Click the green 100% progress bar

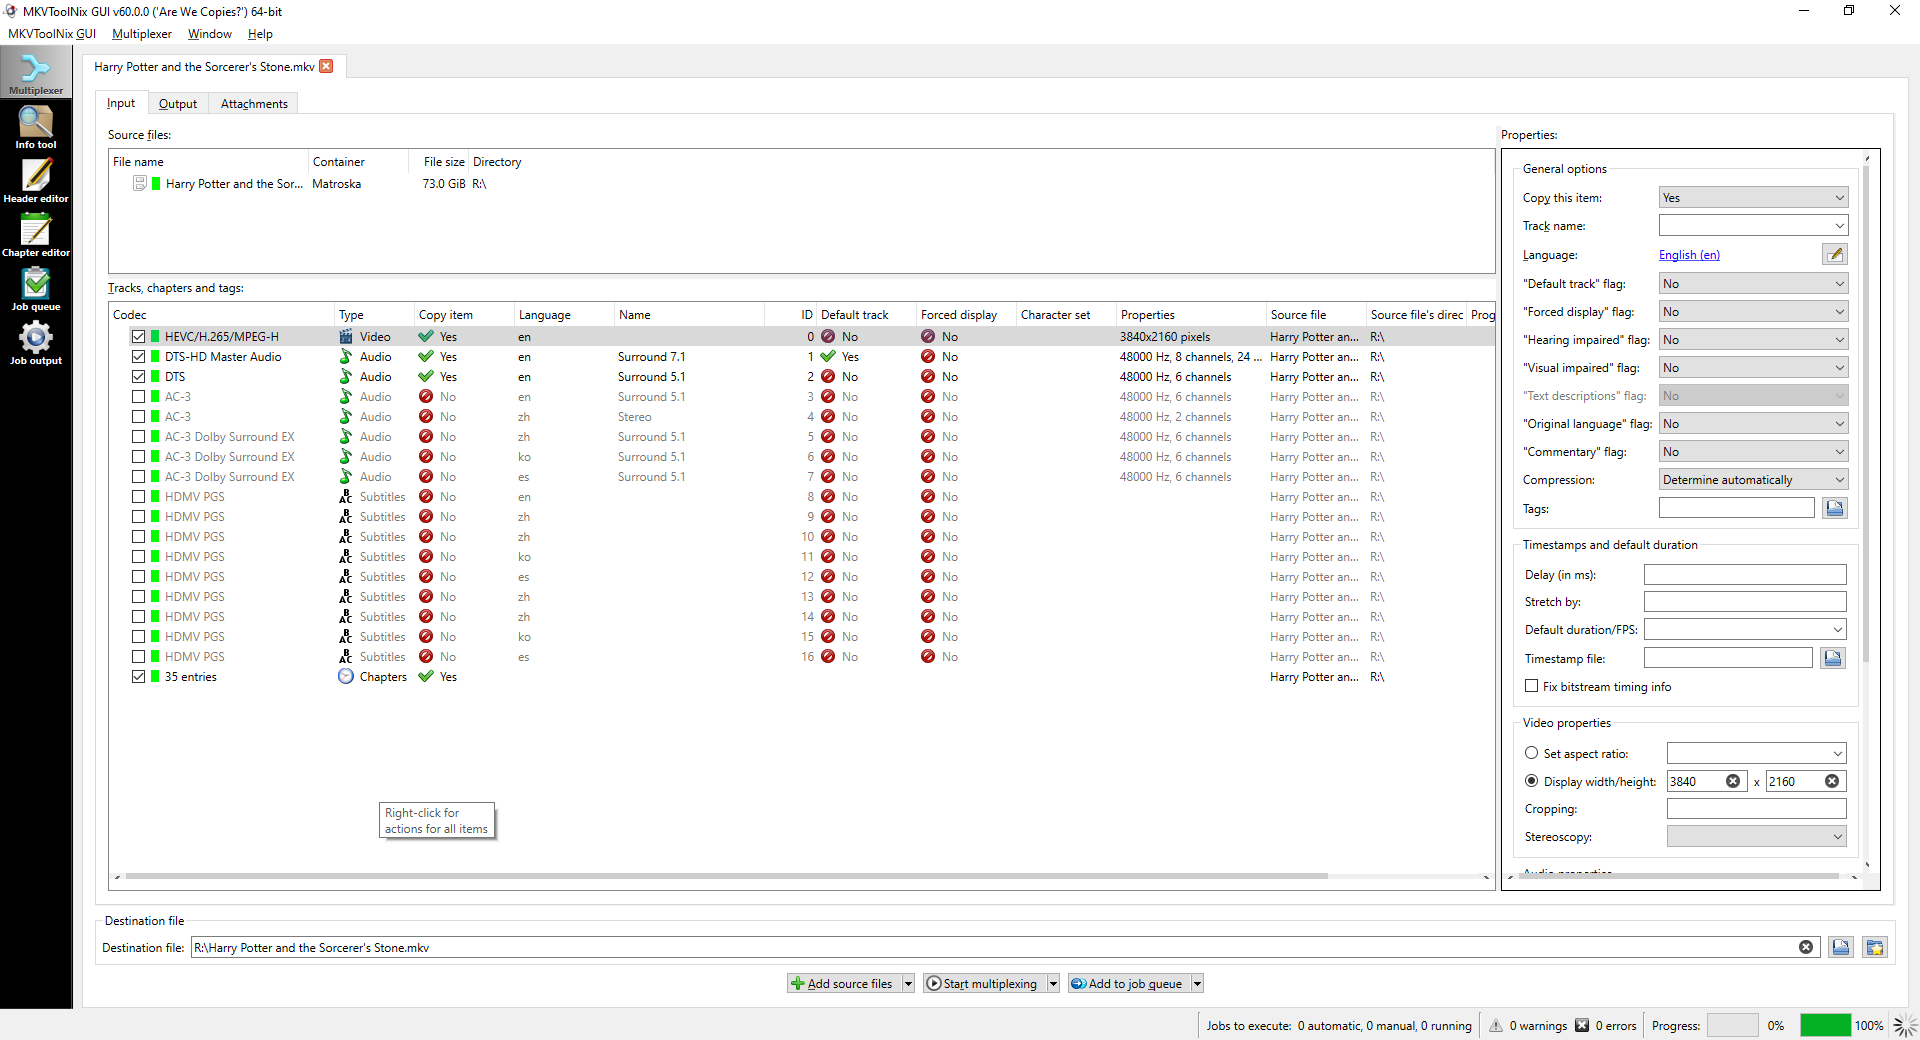click(x=1825, y=1025)
